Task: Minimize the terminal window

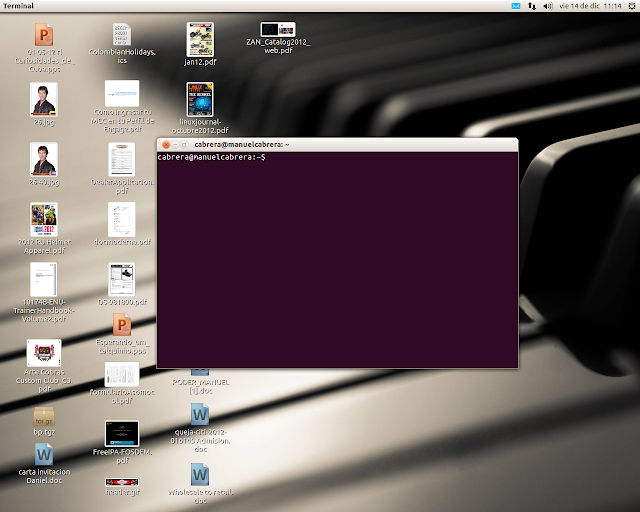Action: point(175,145)
